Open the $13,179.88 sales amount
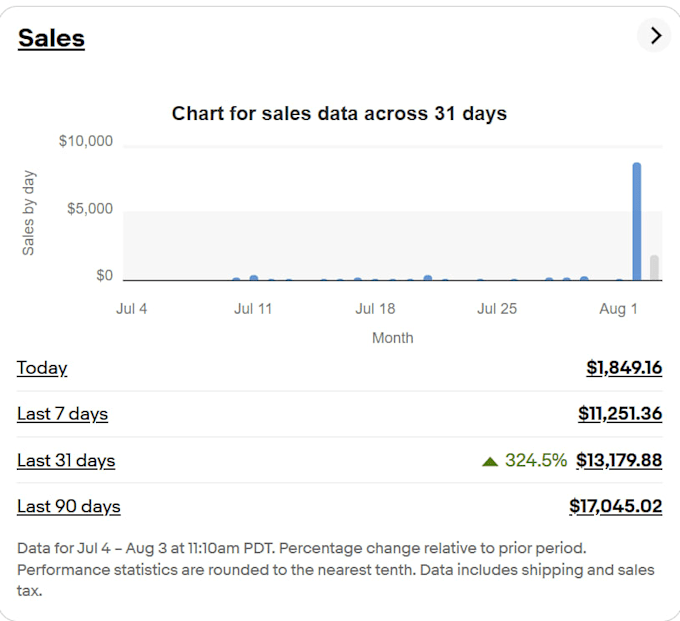Image resolution: width=680 pixels, height=621 pixels. click(x=619, y=460)
